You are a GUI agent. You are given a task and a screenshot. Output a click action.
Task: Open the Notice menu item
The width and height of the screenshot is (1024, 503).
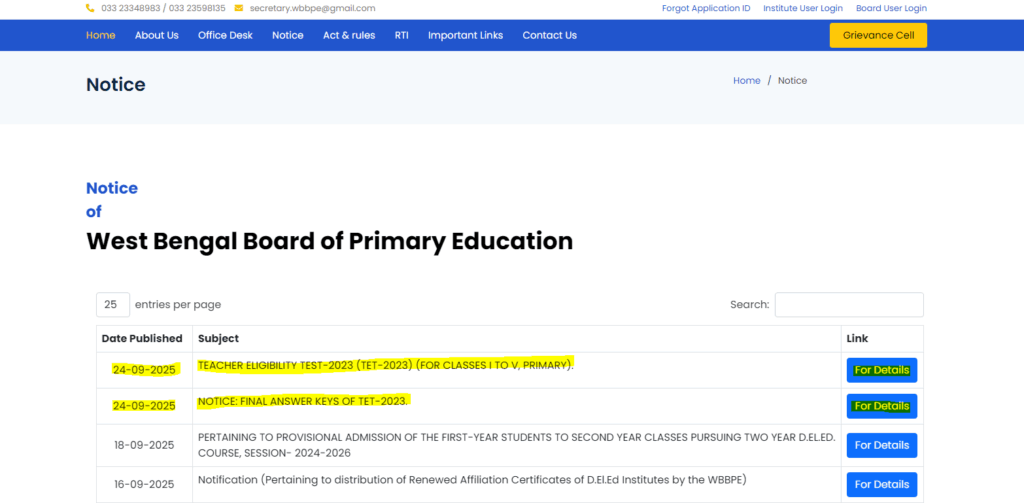coord(288,35)
